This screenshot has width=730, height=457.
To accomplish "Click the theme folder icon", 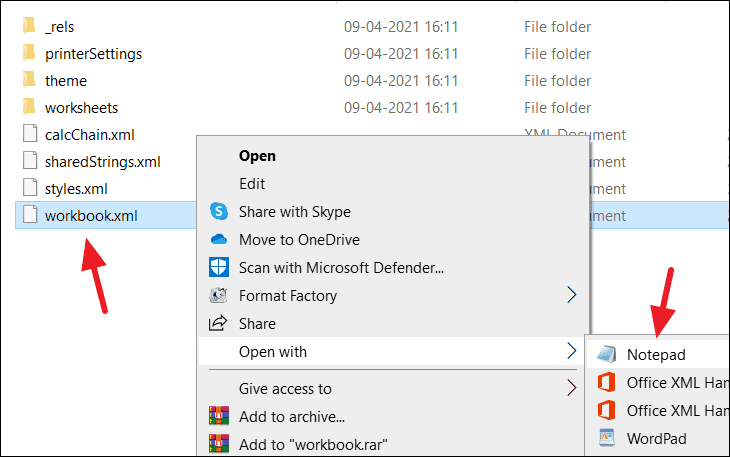I will click(28, 80).
